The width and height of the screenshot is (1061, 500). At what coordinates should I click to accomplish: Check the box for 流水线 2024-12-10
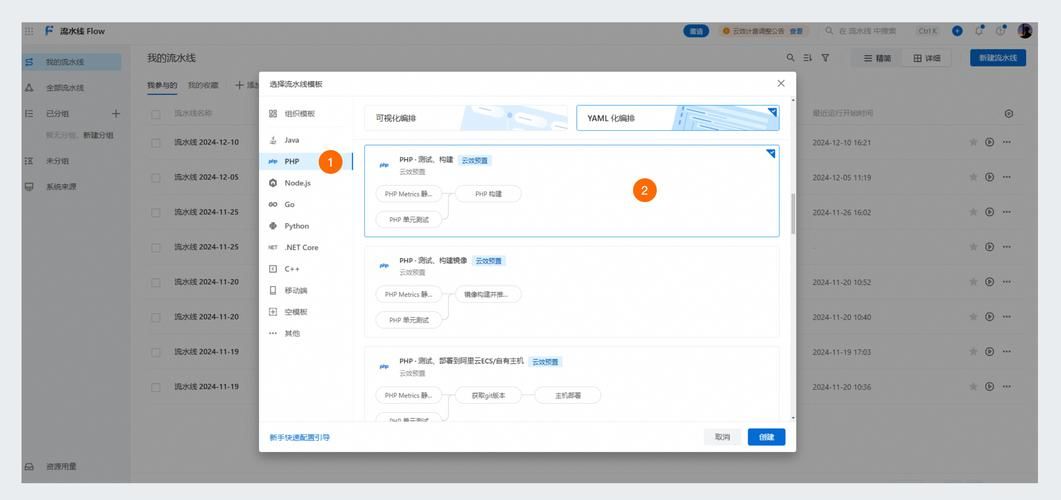[x=156, y=143]
